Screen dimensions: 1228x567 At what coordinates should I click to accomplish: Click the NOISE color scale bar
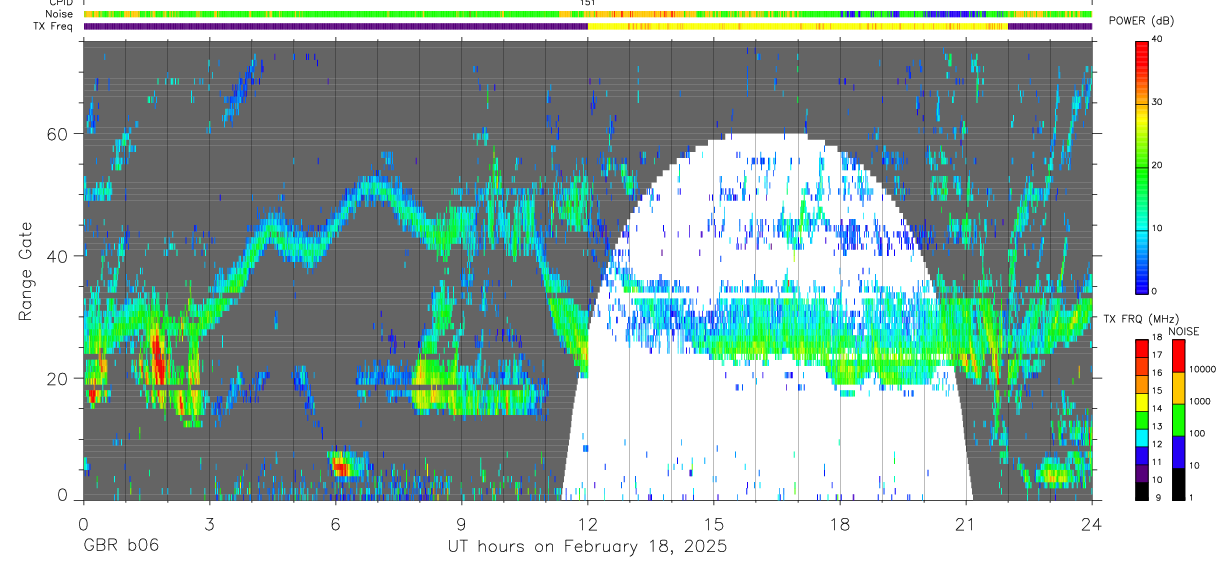coord(1178,419)
